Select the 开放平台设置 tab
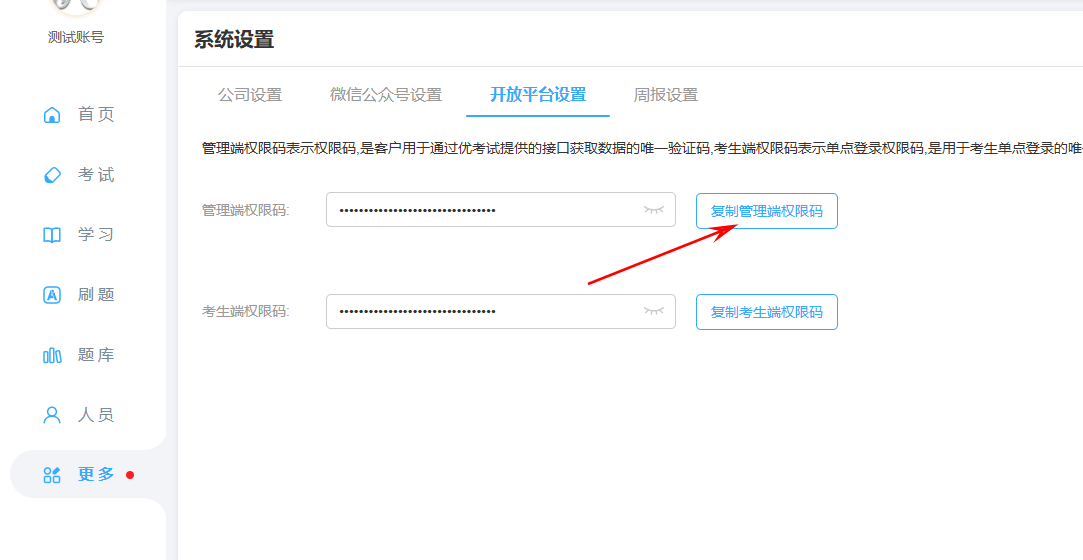This screenshot has width=1083, height=560. [x=538, y=95]
